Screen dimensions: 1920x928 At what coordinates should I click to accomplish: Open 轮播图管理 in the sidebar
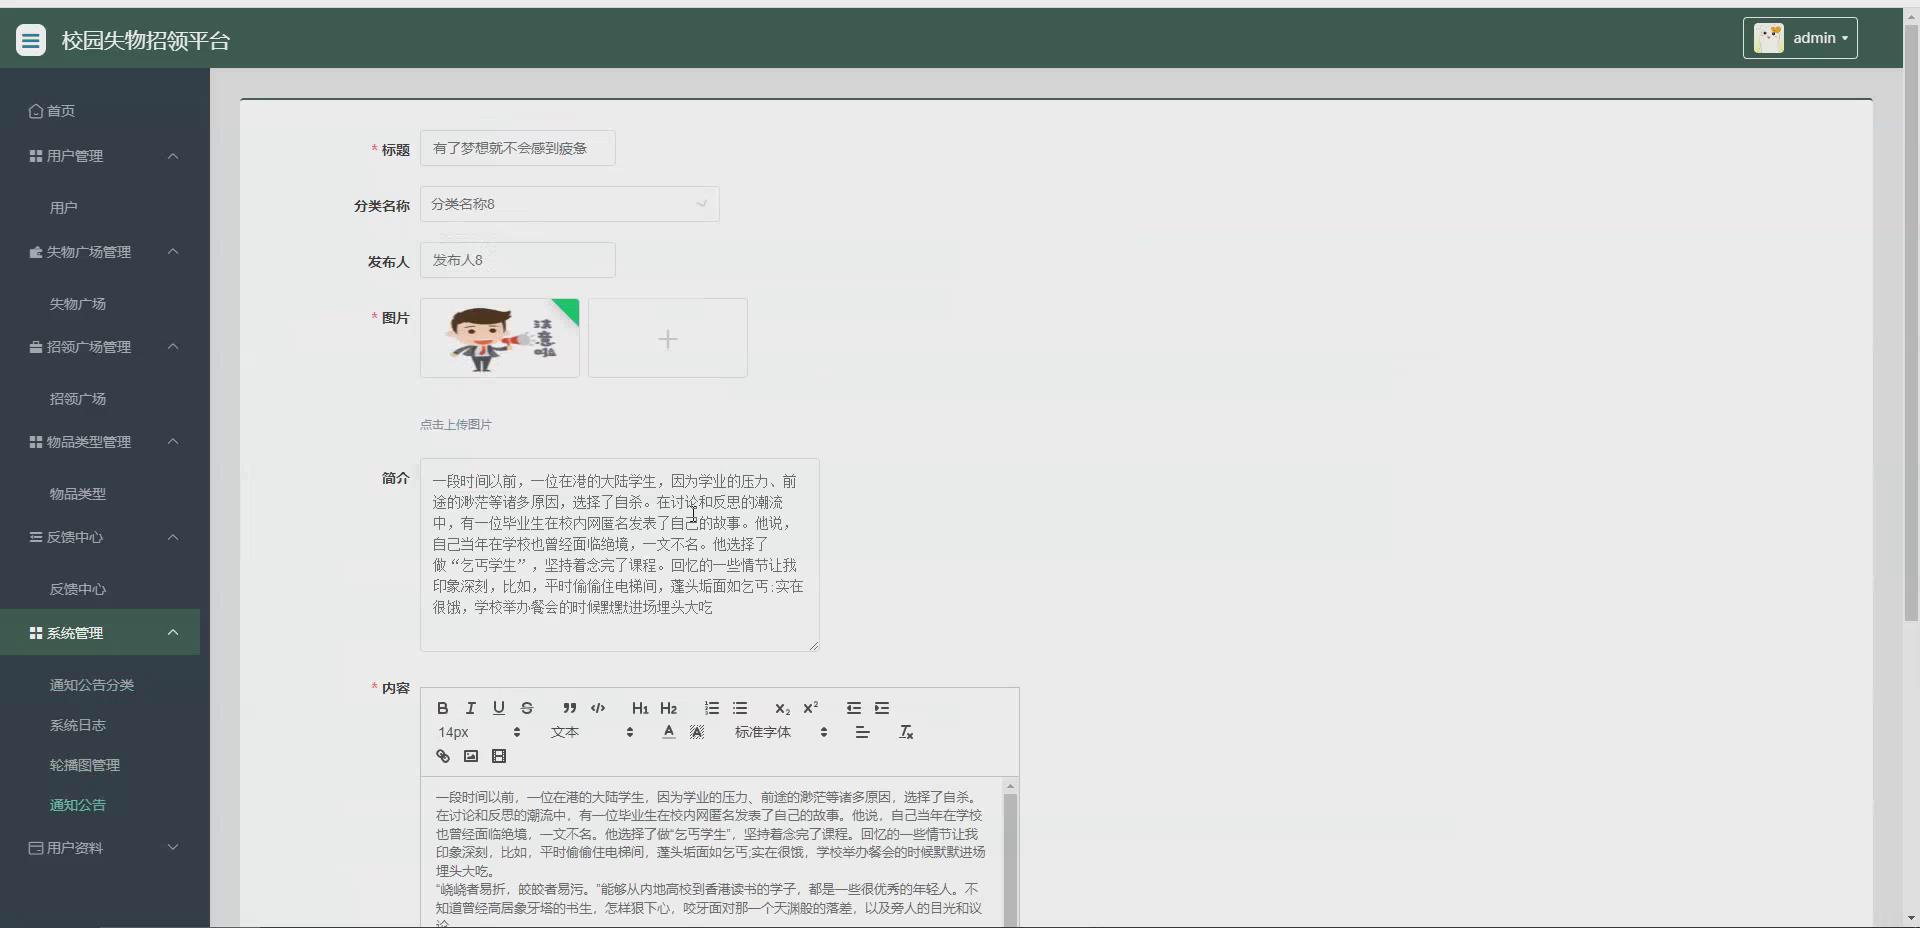pos(85,765)
